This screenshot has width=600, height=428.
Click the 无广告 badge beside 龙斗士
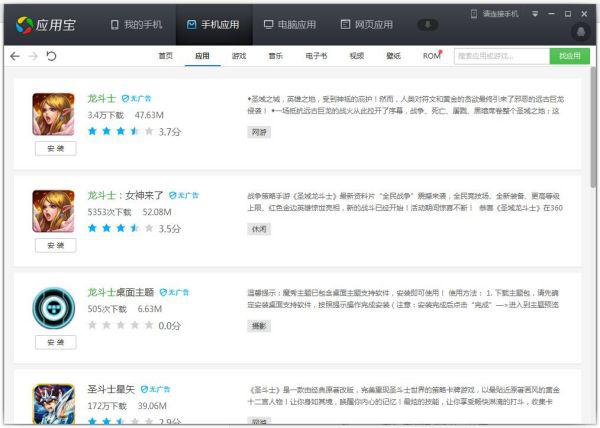pyautogui.click(x=136, y=99)
